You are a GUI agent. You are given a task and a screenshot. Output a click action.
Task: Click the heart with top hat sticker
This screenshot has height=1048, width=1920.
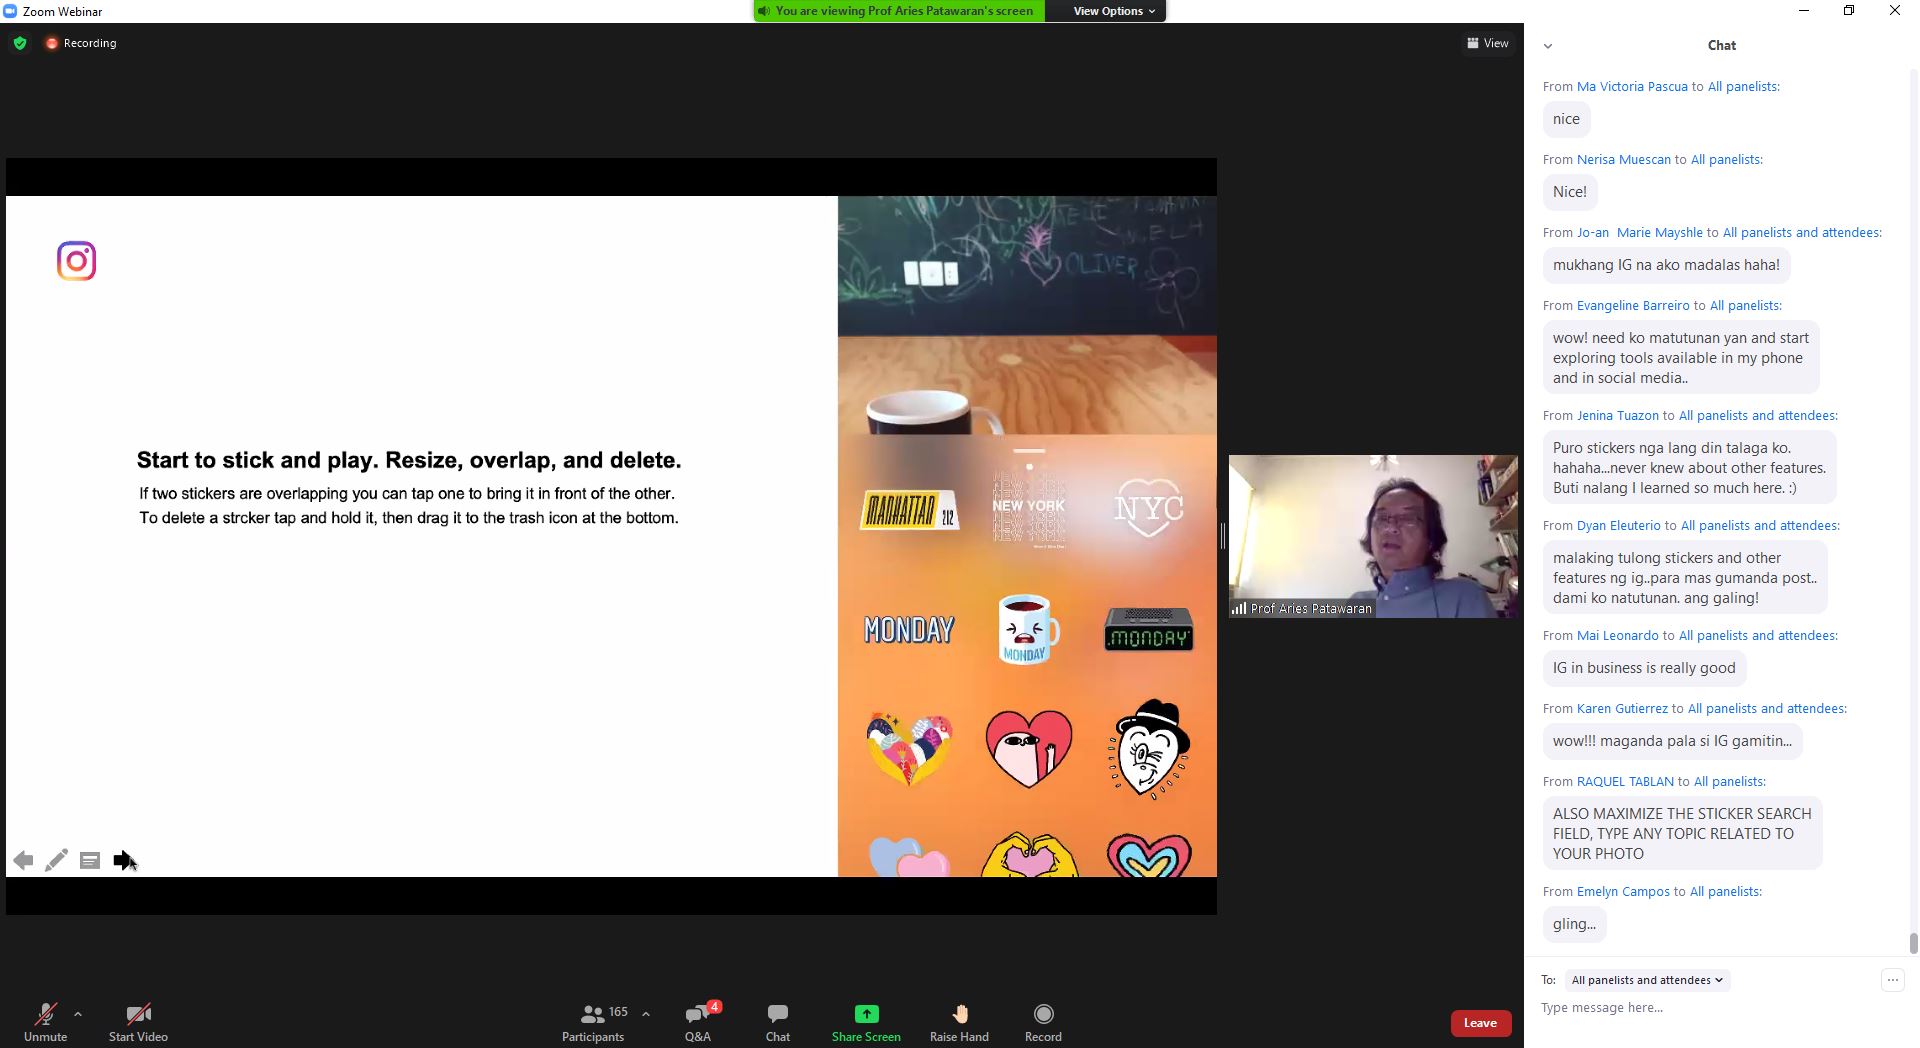(x=1149, y=749)
